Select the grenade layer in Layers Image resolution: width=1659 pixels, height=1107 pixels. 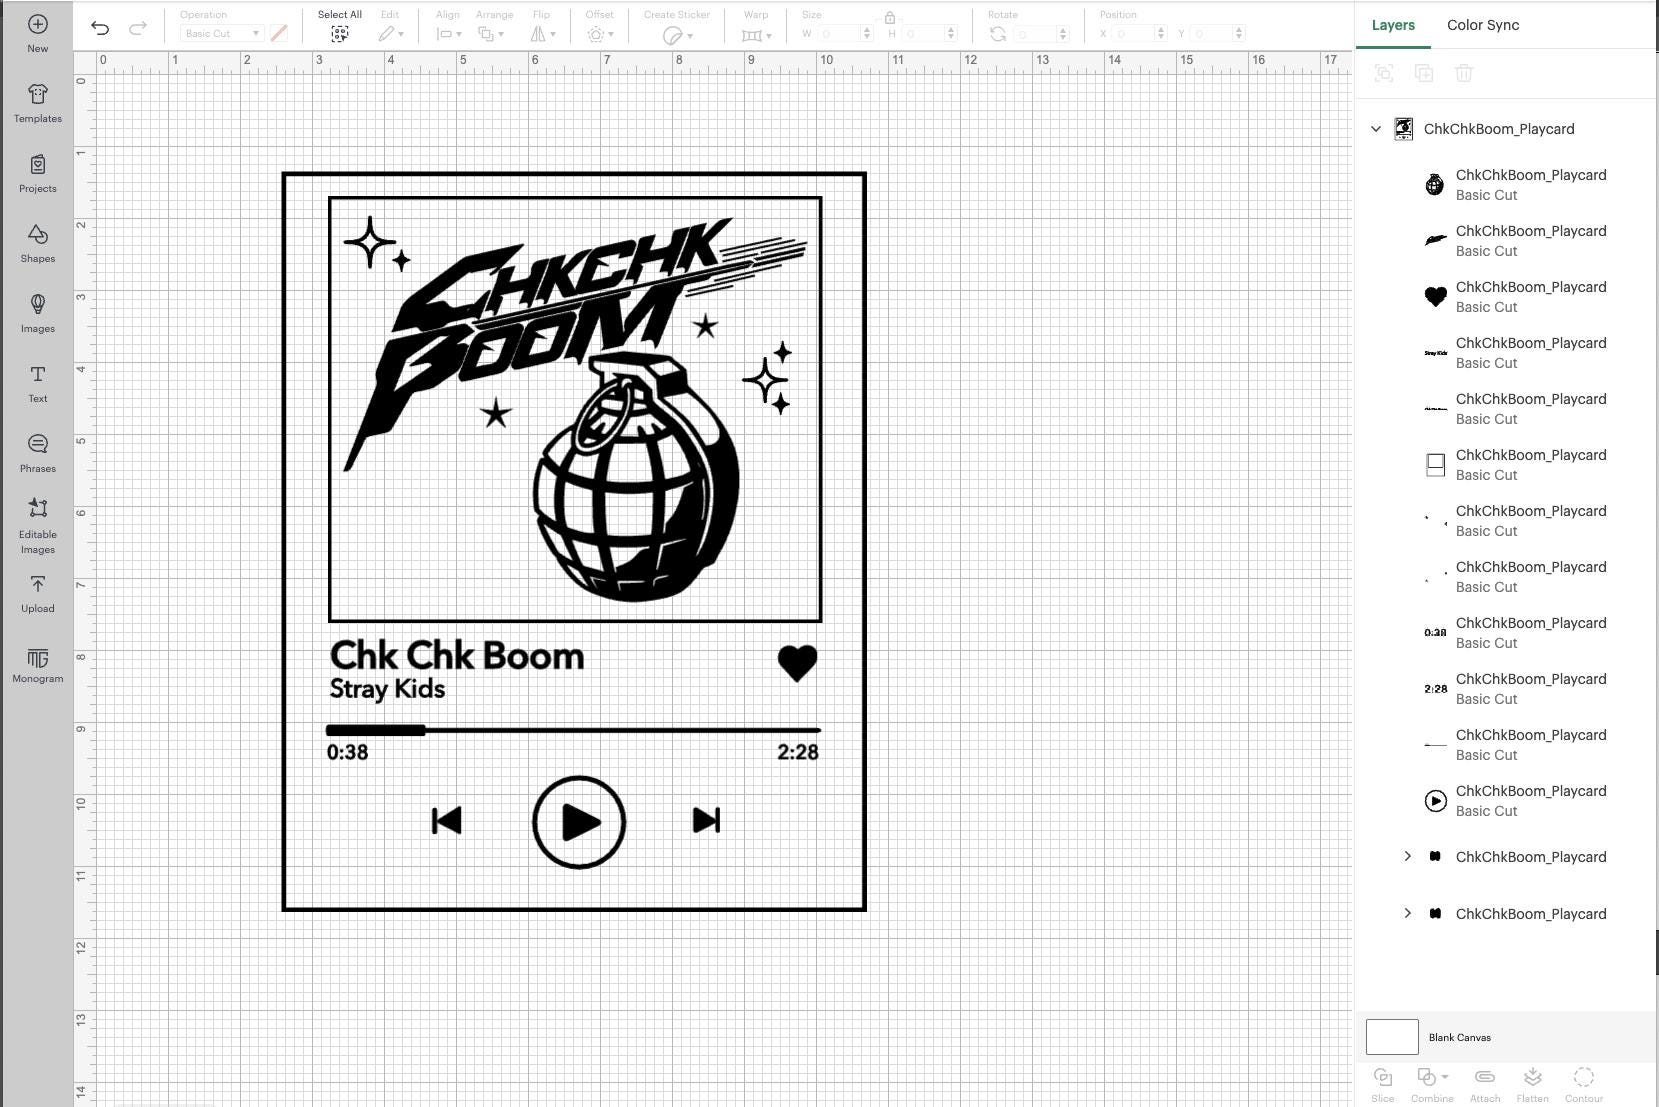click(1516, 185)
